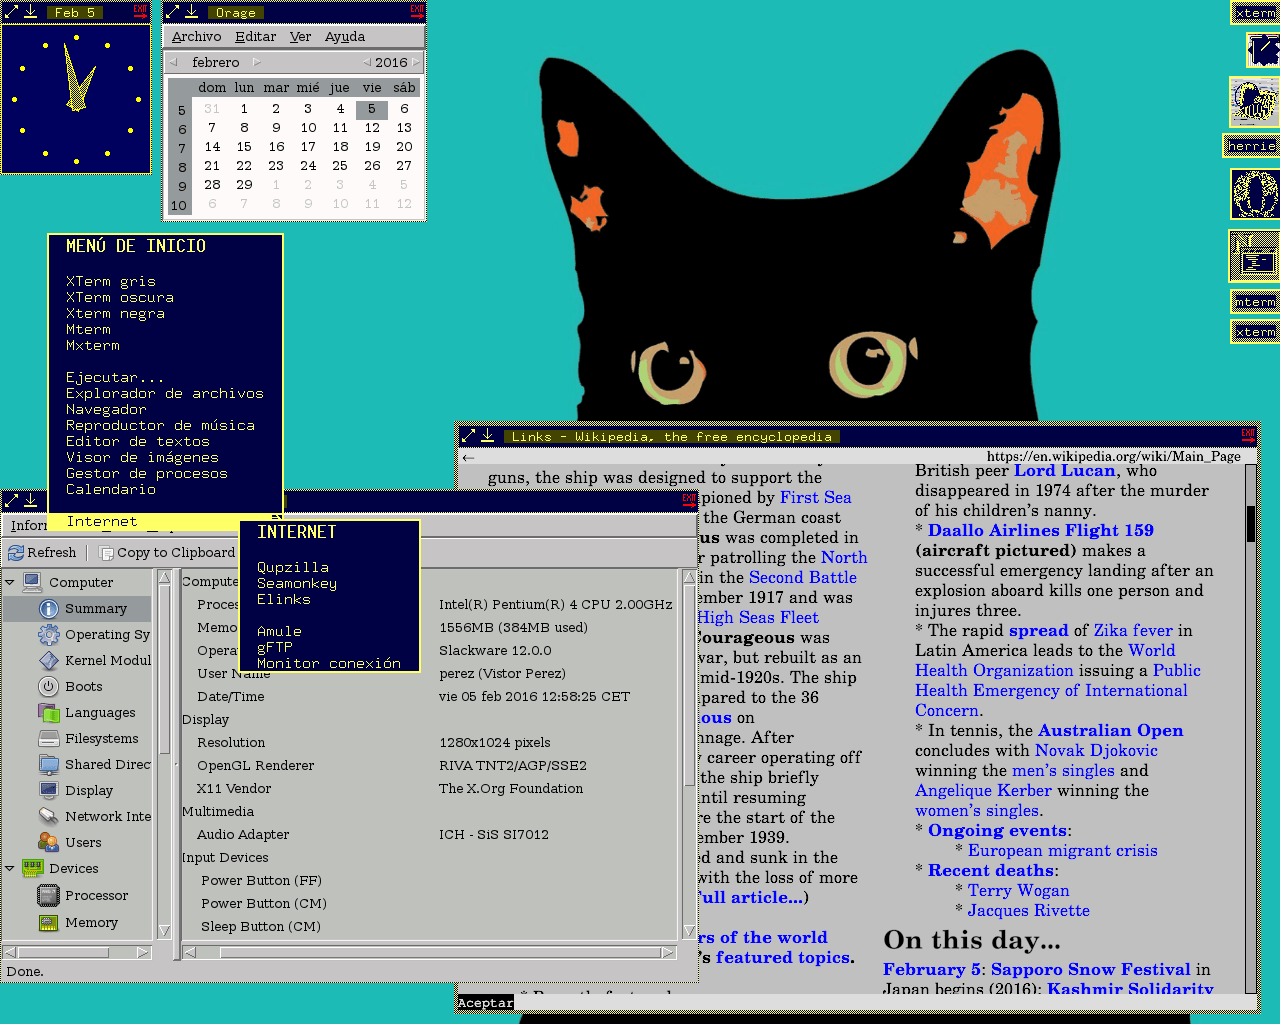Screen dimensions: 1280x1024
Task: Open Explorador de archivos menu entry
Action: [165, 393]
